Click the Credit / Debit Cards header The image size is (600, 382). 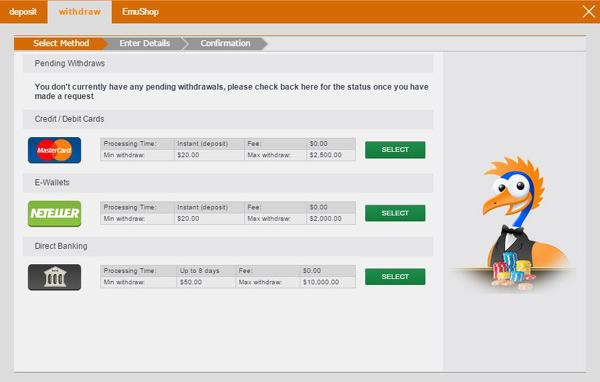(x=228, y=119)
